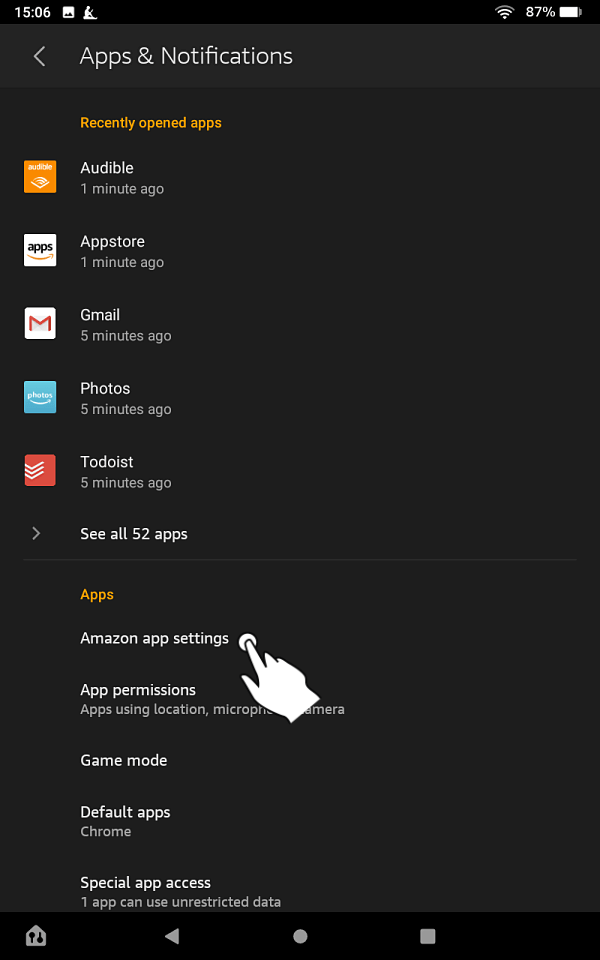Tap the Home circle button
Screen dimensions: 600x960
click(300, 936)
